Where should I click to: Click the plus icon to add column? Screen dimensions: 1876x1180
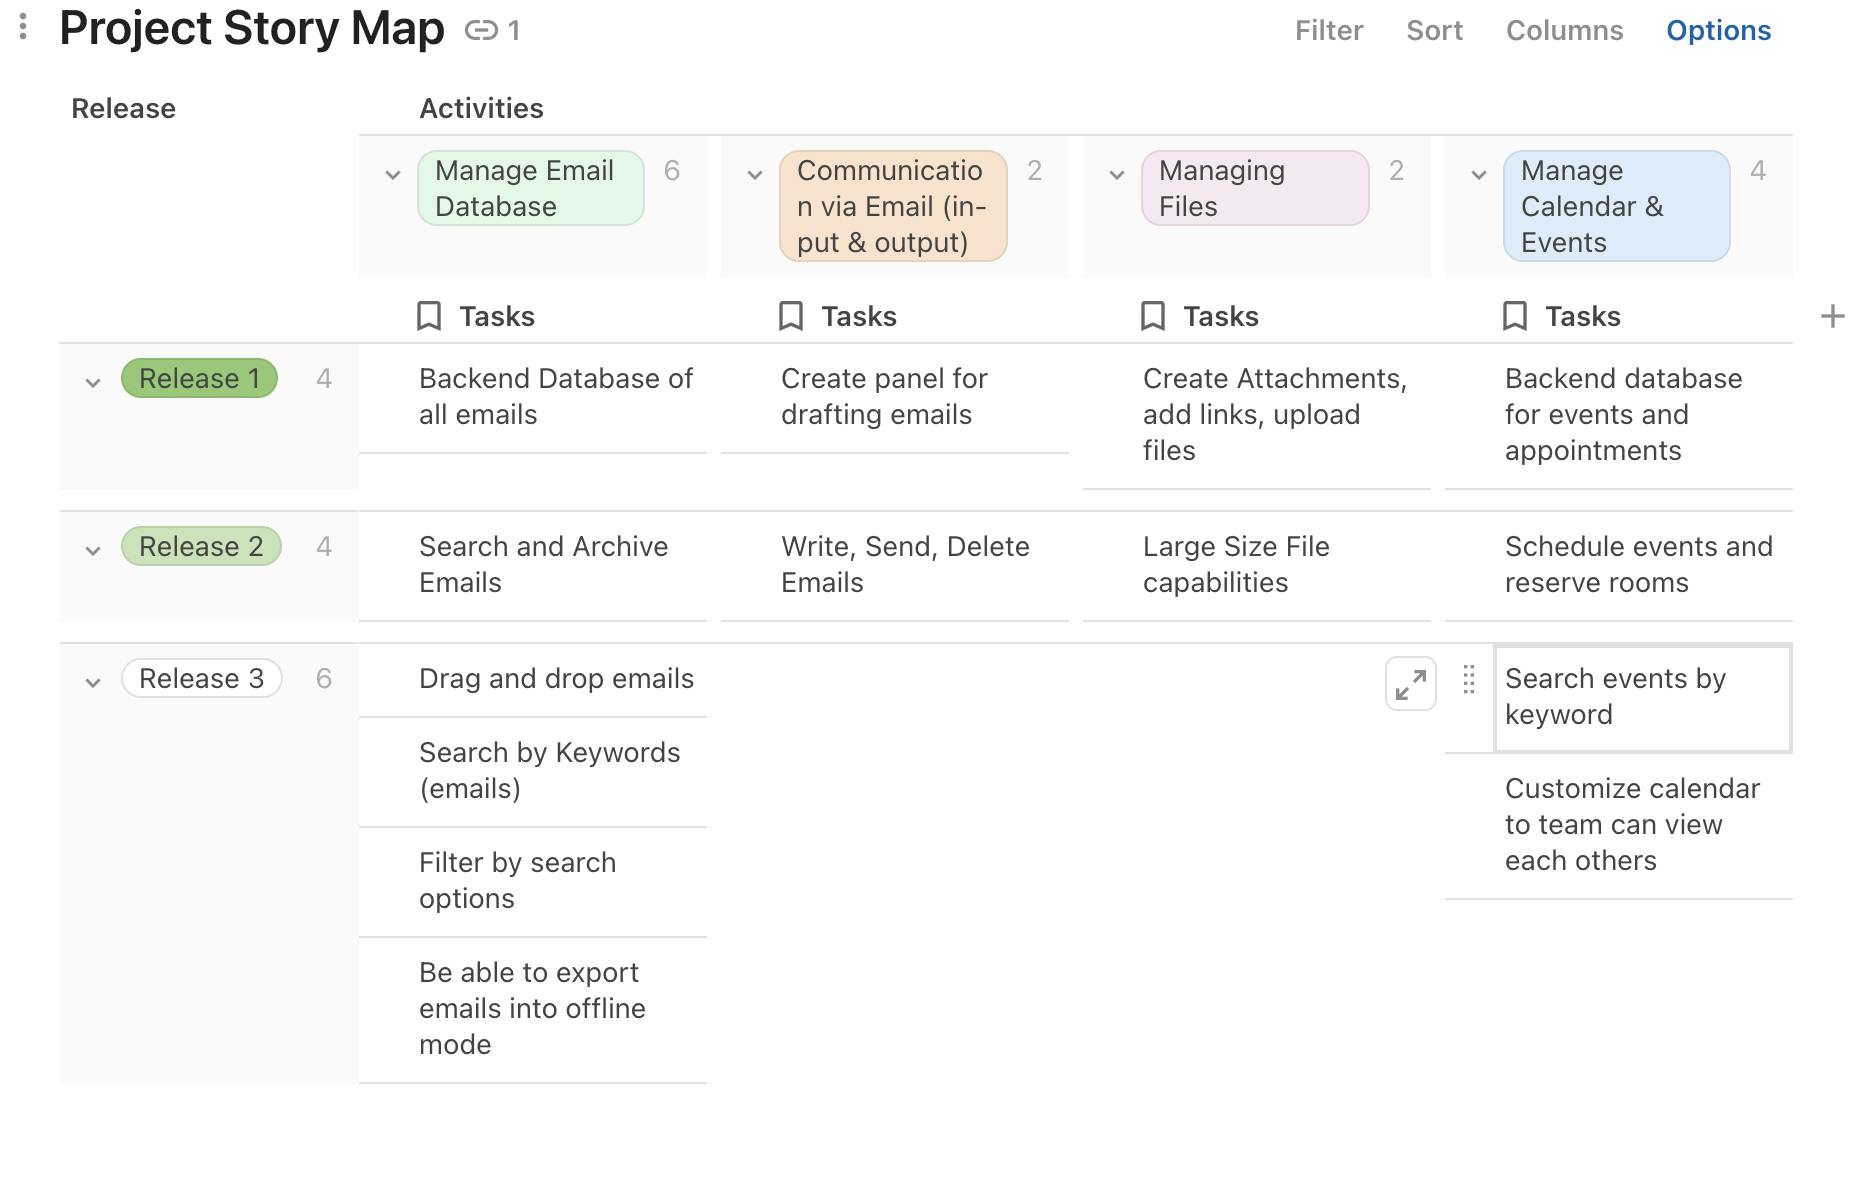1832,317
